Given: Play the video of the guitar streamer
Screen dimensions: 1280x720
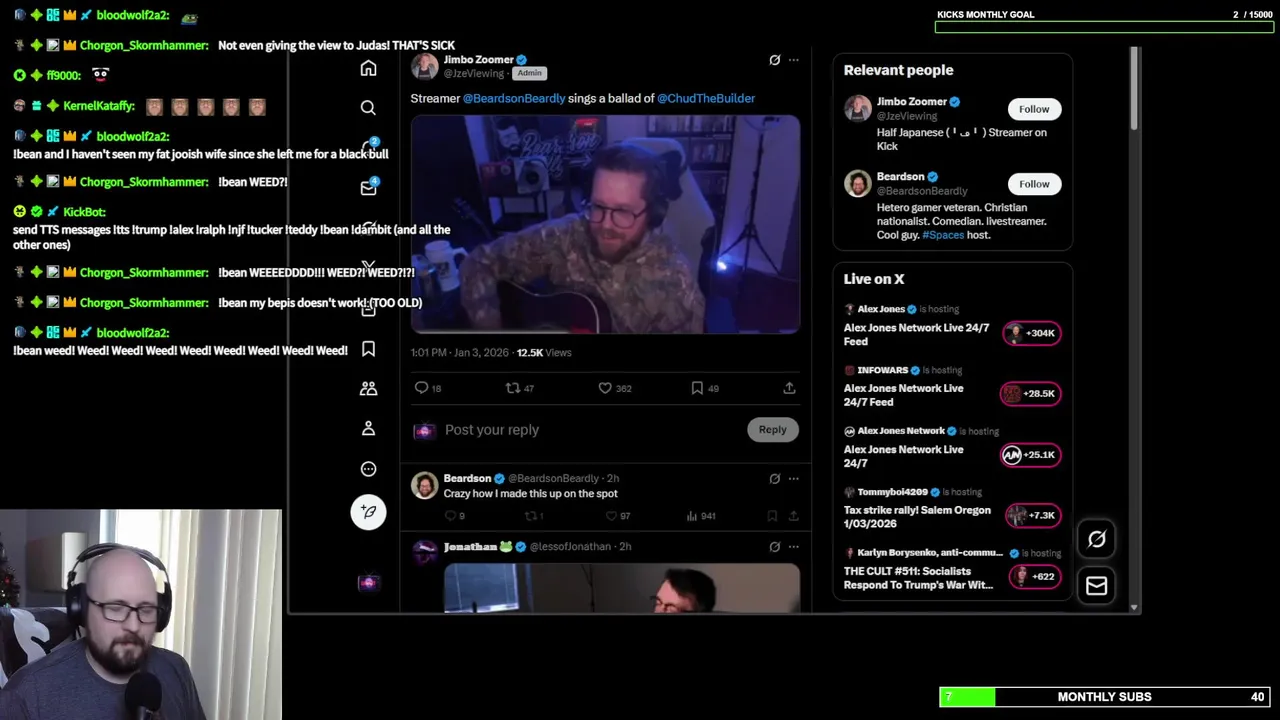Looking at the screenshot, I should pyautogui.click(x=605, y=224).
